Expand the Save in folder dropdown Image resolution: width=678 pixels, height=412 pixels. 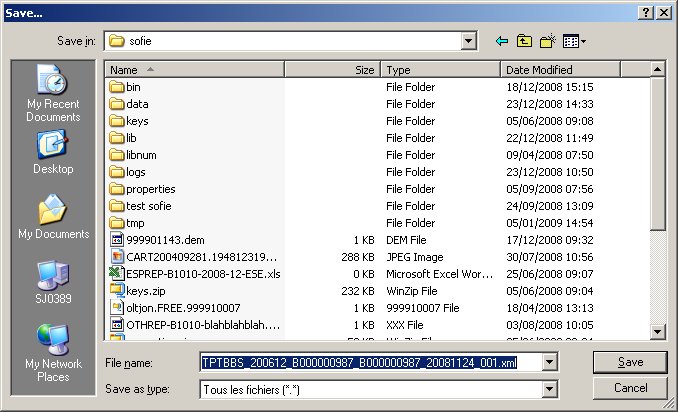[x=467, y=41]
